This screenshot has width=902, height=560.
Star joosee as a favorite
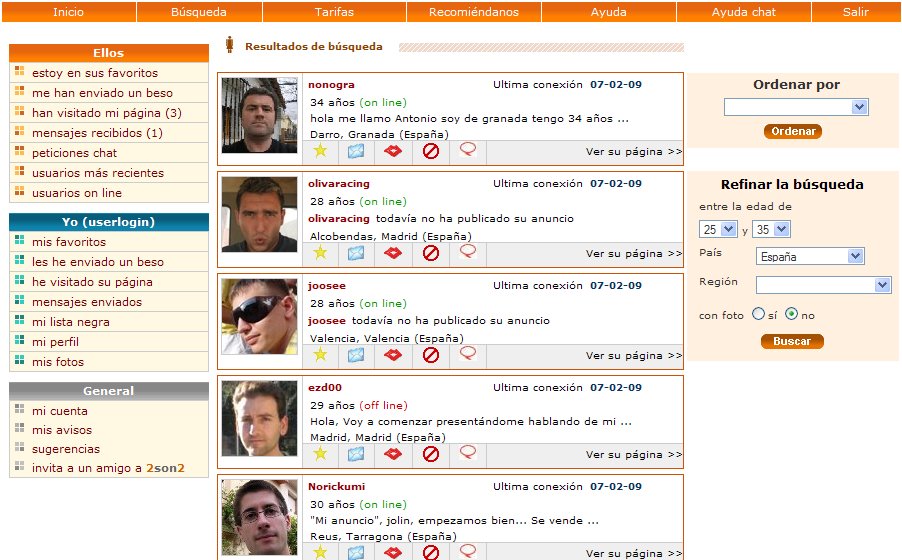[x=320, y=355]
